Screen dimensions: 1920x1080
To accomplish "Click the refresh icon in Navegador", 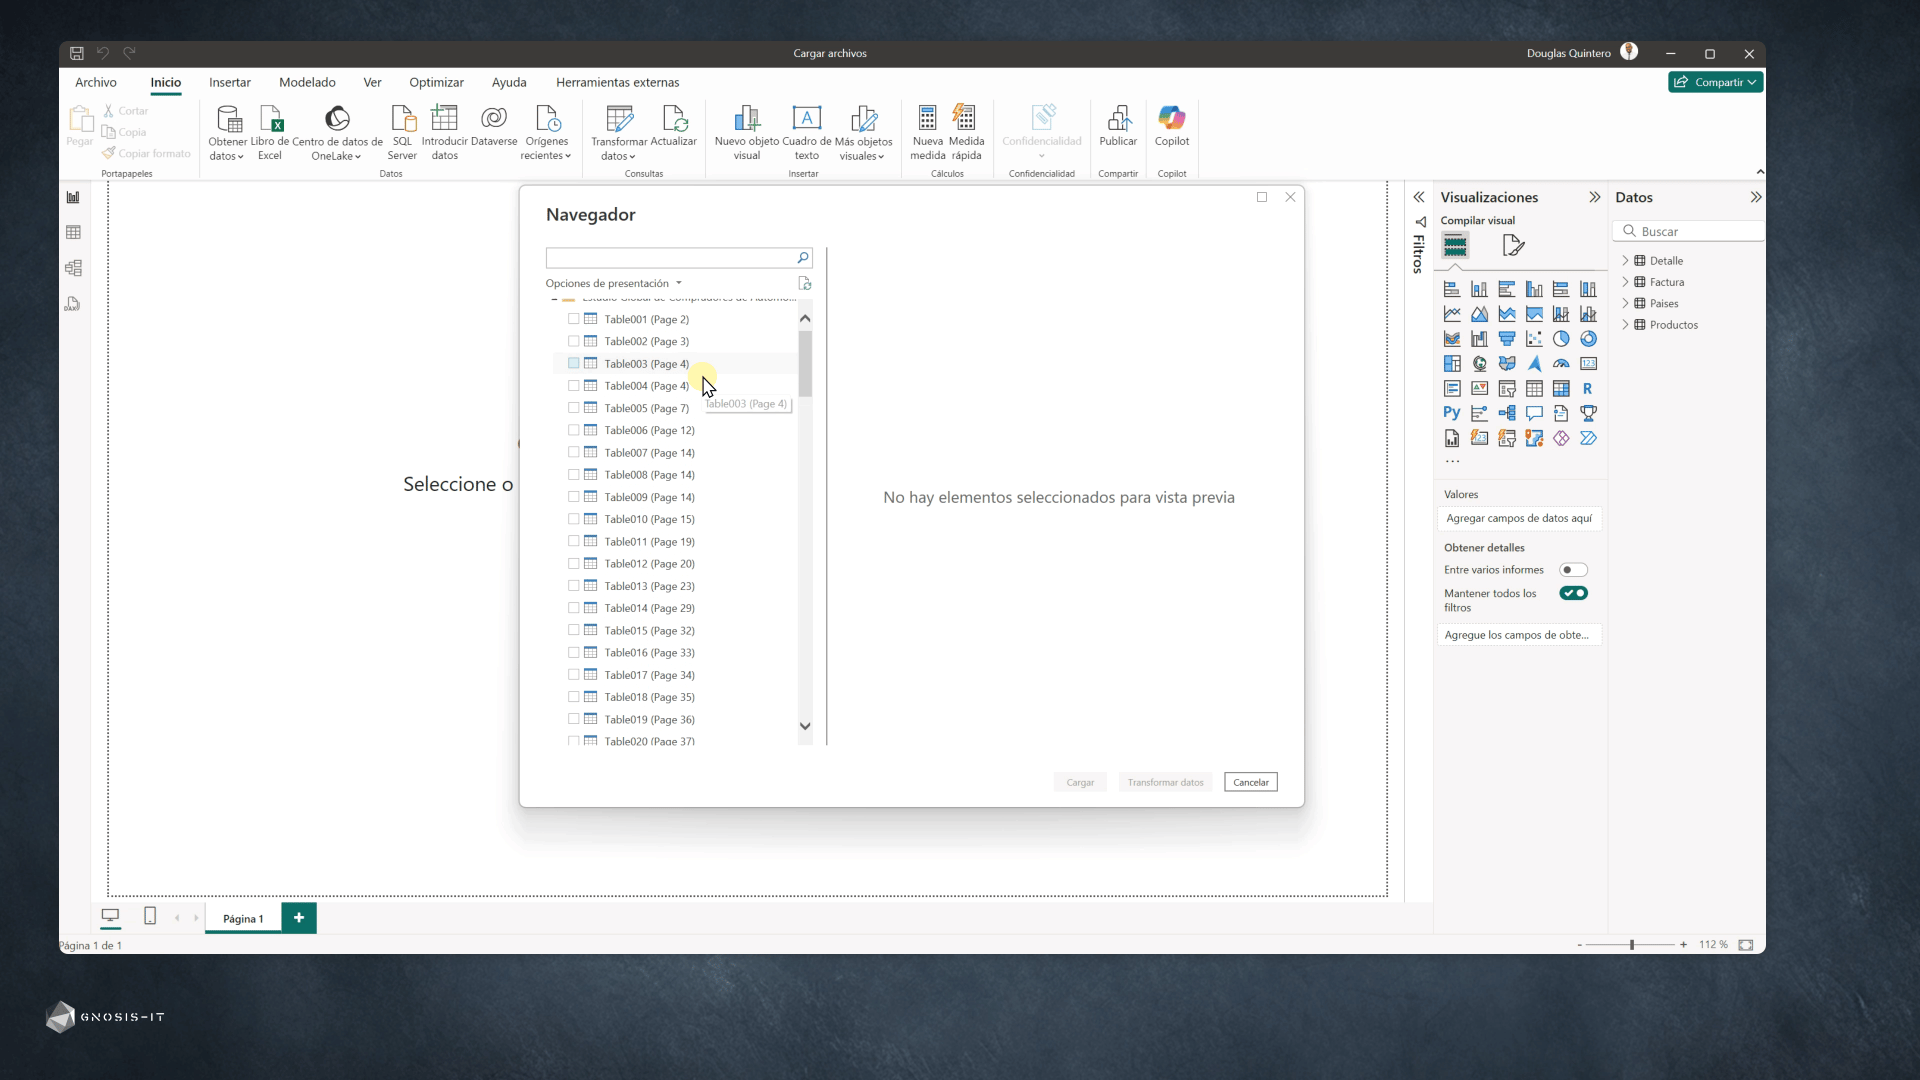I will pyautogui.click(x=805, y=284).
